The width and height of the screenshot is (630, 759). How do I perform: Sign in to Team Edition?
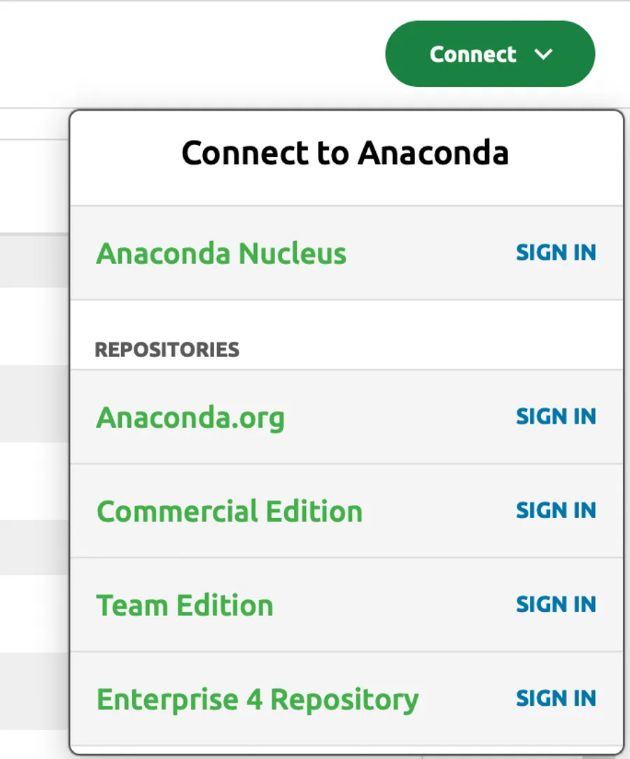(x=555, y=605)
